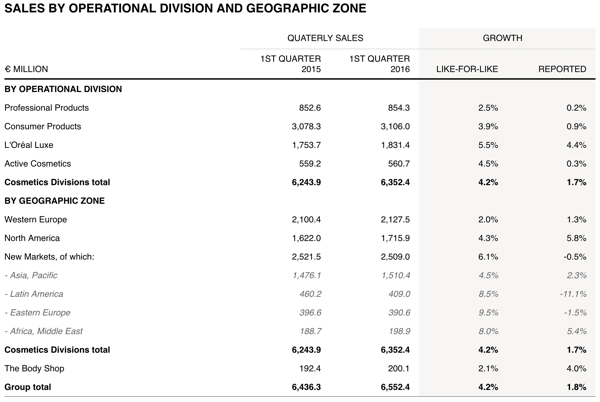Click The Body Shop value 192.4

click(310, 368)
